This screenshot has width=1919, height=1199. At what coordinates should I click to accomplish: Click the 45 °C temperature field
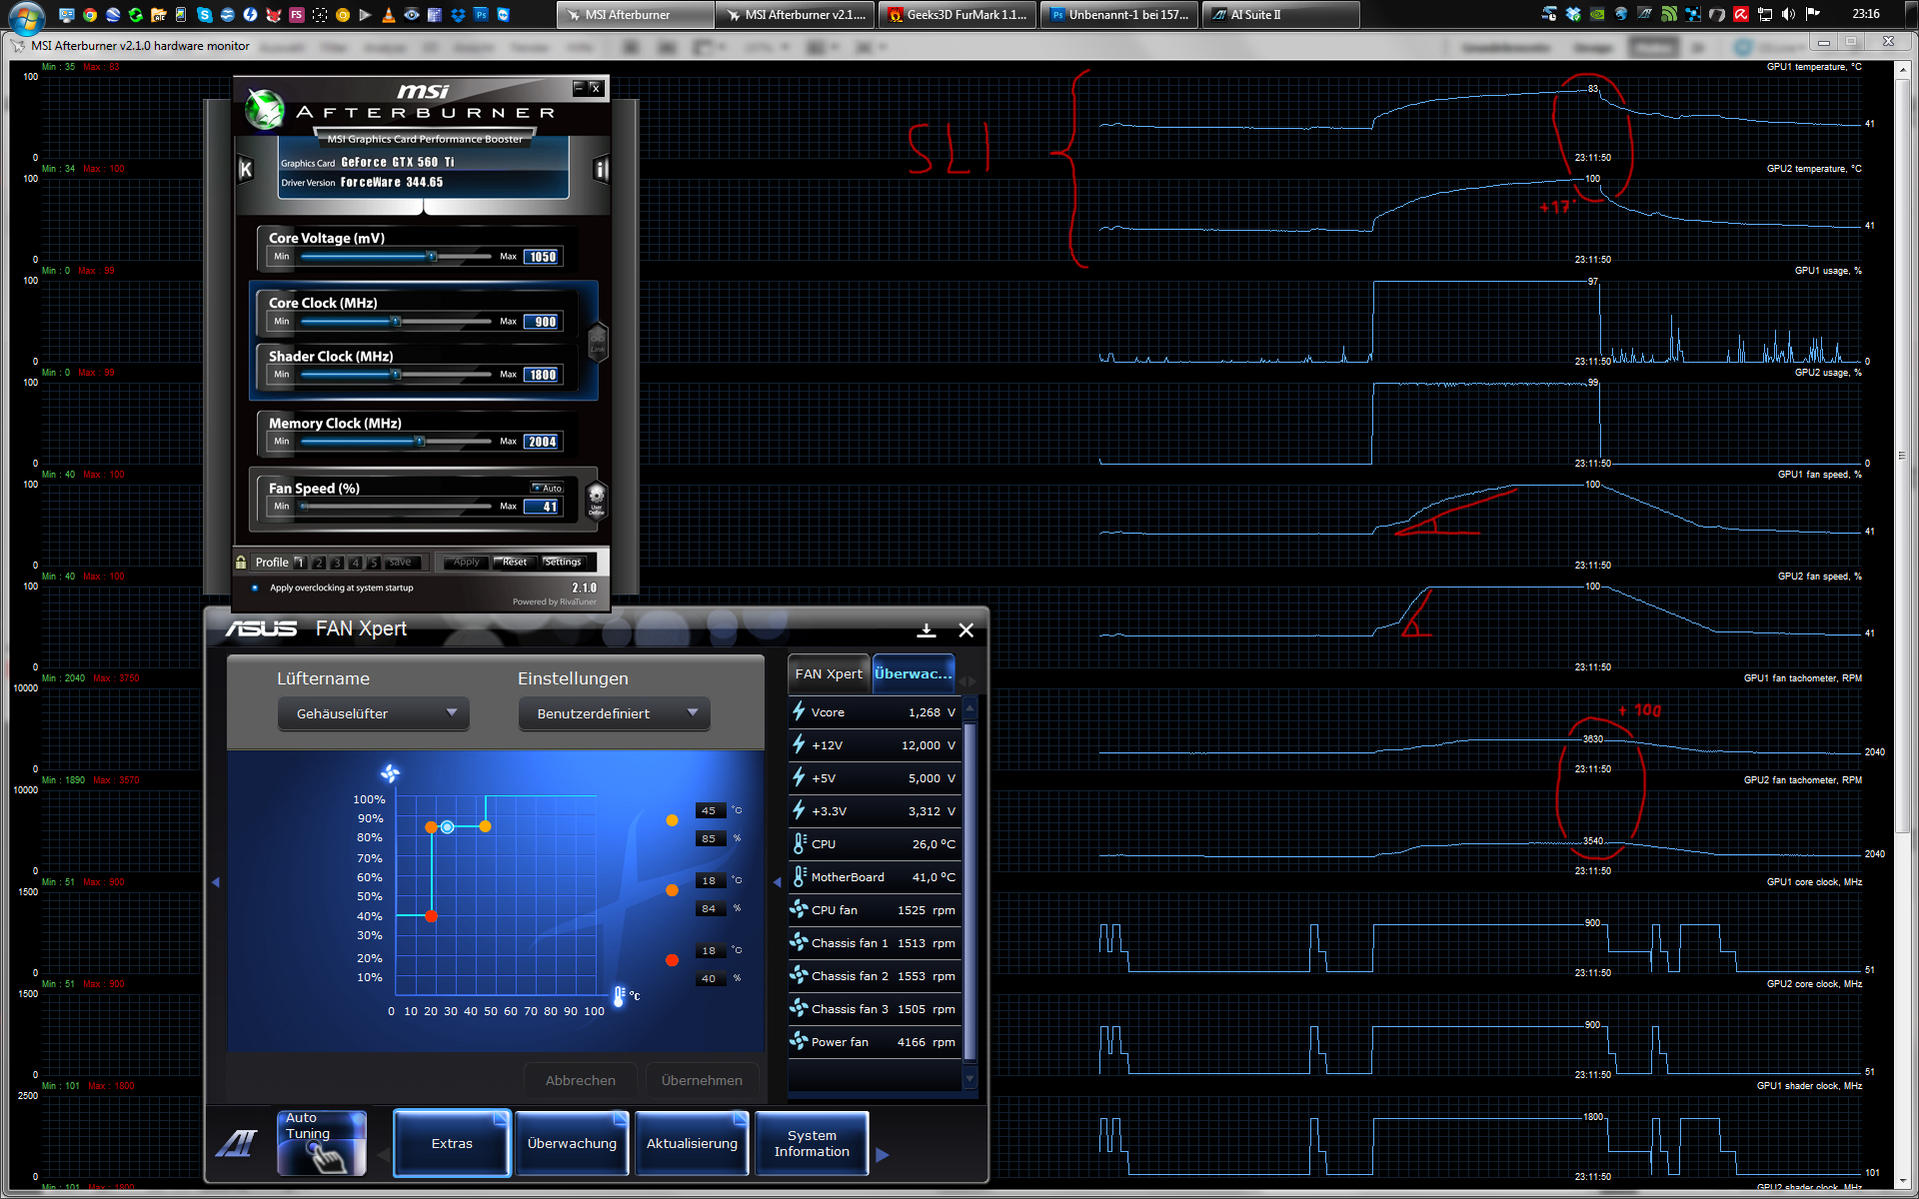(709, 811)
